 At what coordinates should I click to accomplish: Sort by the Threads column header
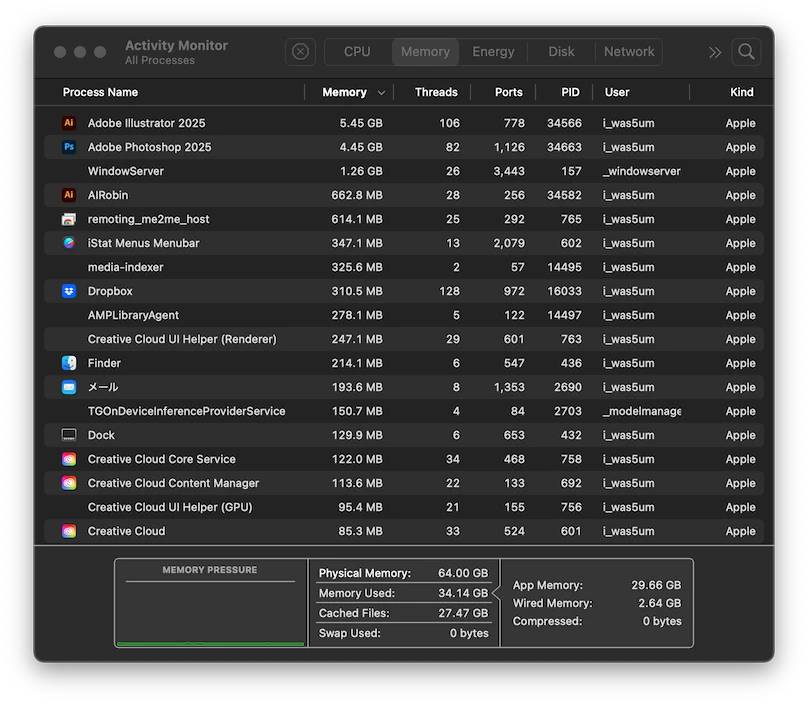[x=436, y=92]
